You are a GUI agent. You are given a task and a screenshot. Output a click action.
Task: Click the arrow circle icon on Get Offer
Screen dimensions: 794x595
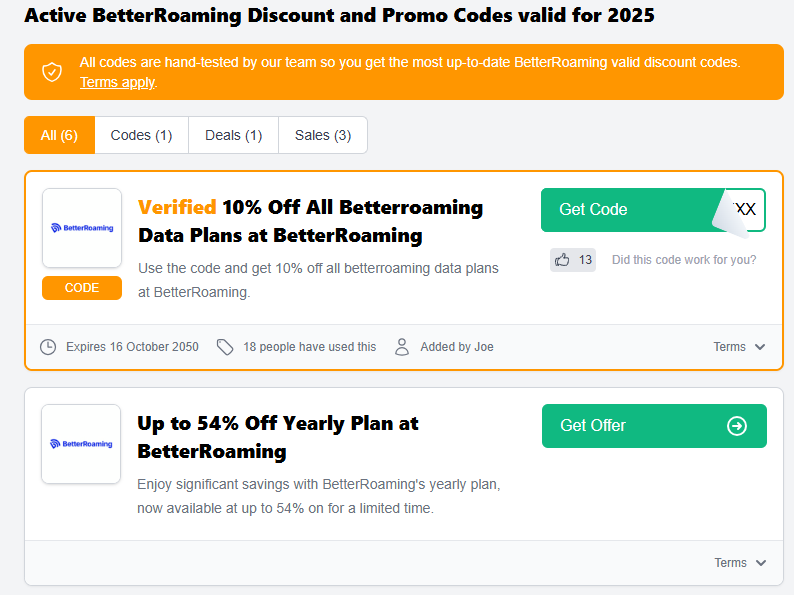pyautogui.click(x=737, y=426)
